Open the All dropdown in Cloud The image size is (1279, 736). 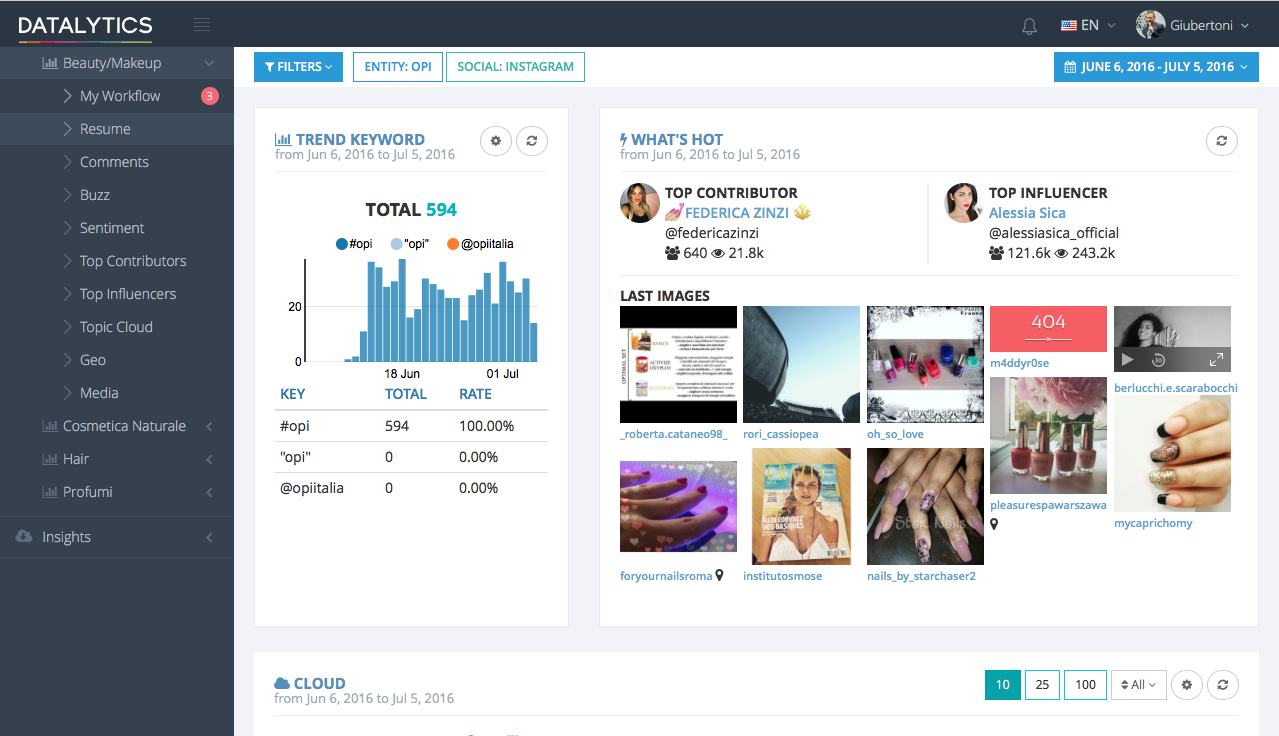1138,685
